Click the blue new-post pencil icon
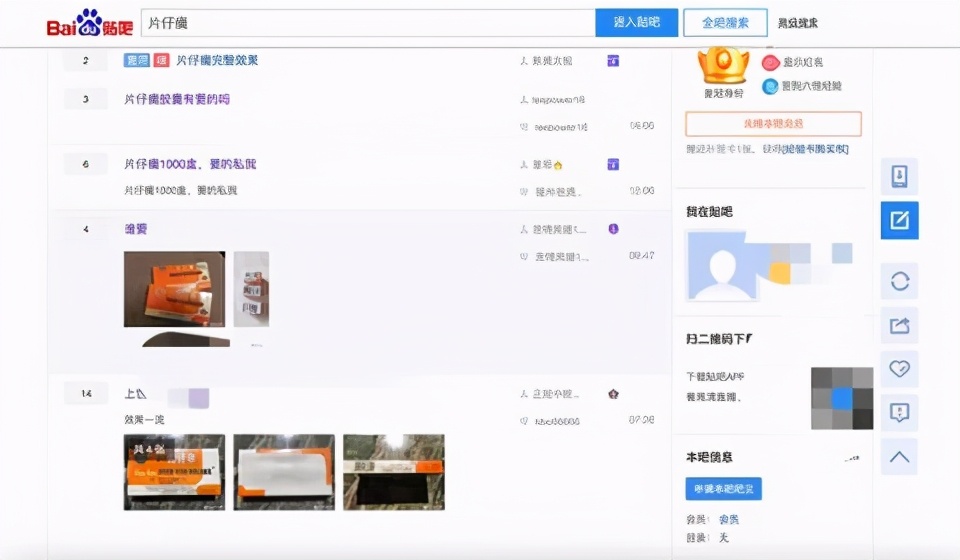This screenshot has width=960, height=560. click(x=899, y=220)
